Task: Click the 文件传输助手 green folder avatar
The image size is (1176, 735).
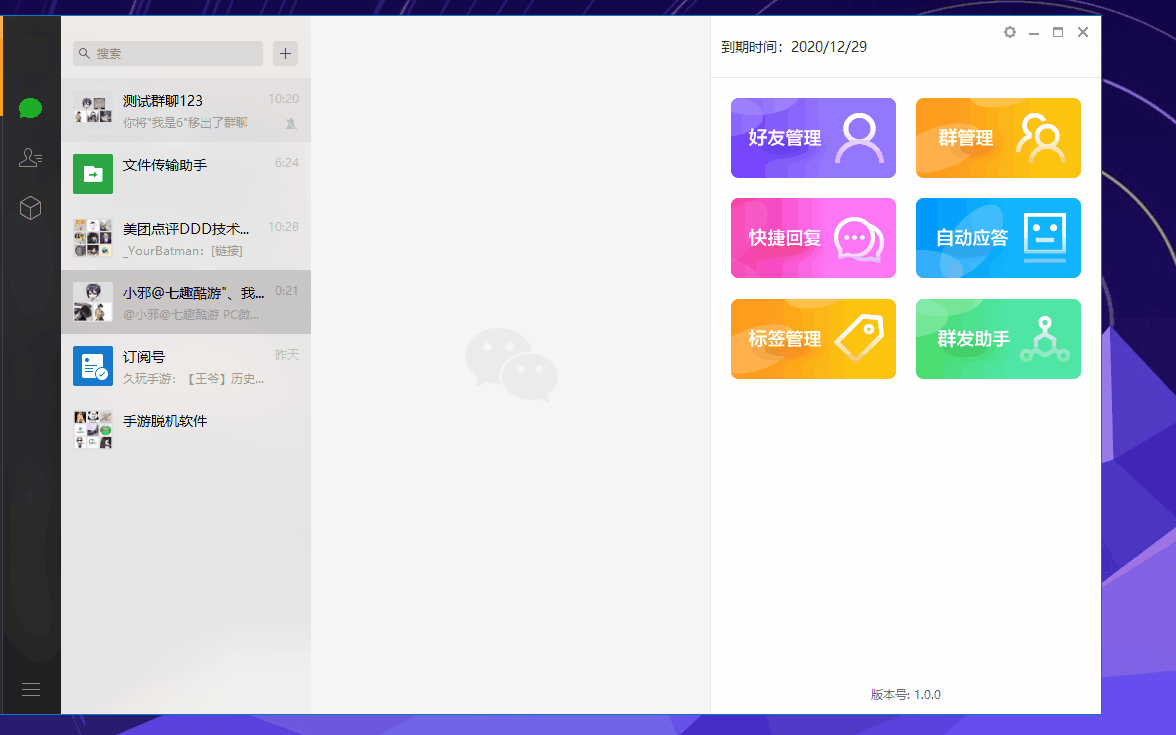Action: coord(93,174)
